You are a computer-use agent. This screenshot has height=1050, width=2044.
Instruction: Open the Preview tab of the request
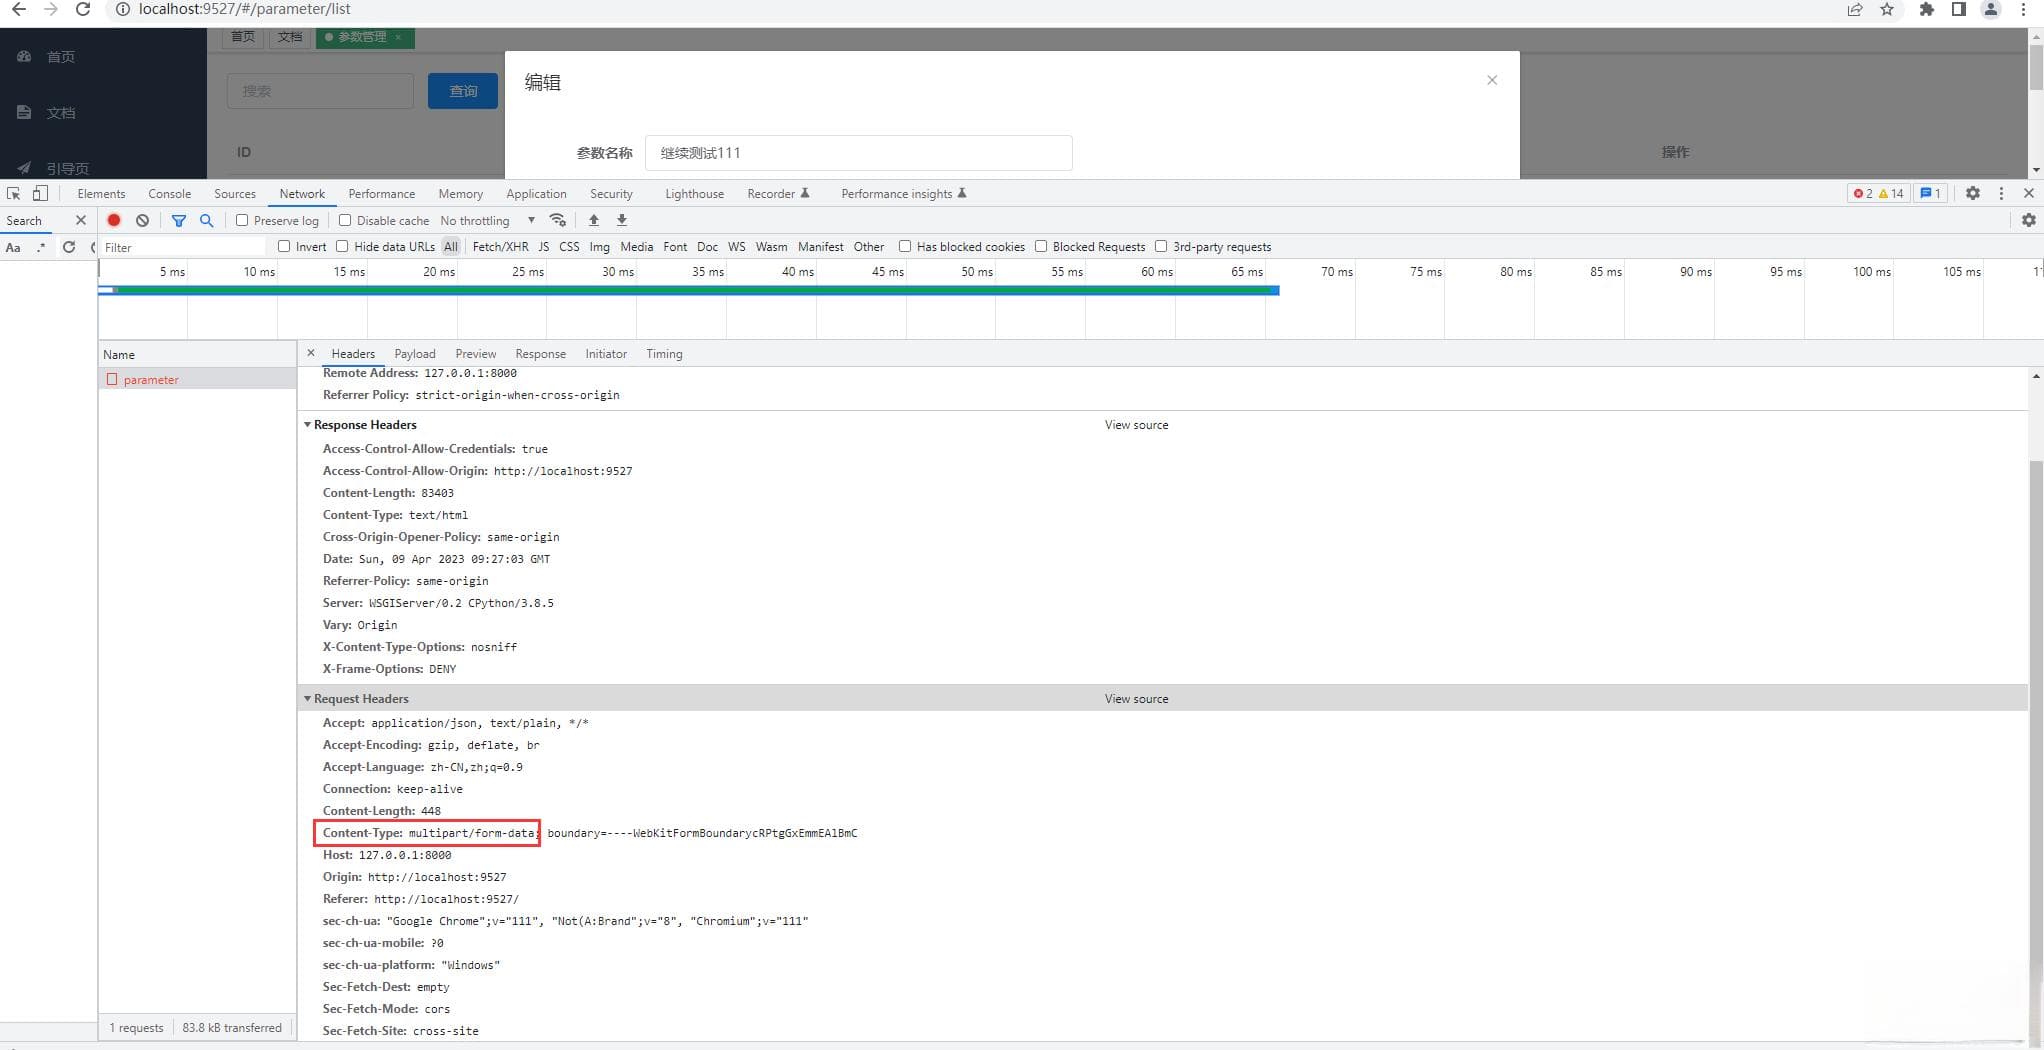pyautogui.click(x=476, y=354)
